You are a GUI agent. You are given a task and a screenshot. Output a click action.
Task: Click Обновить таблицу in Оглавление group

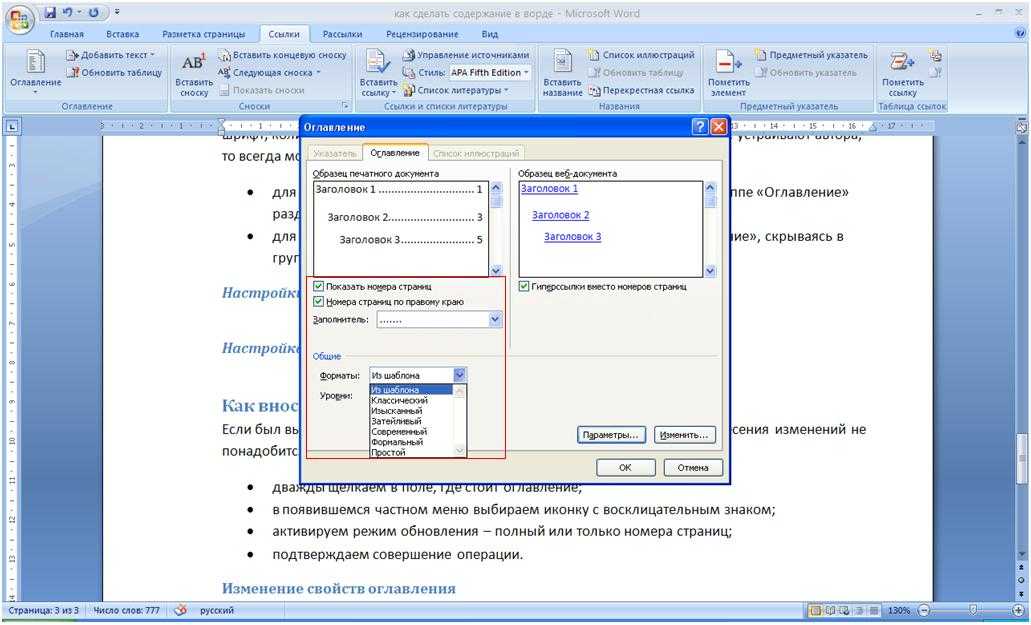[114, 73]
